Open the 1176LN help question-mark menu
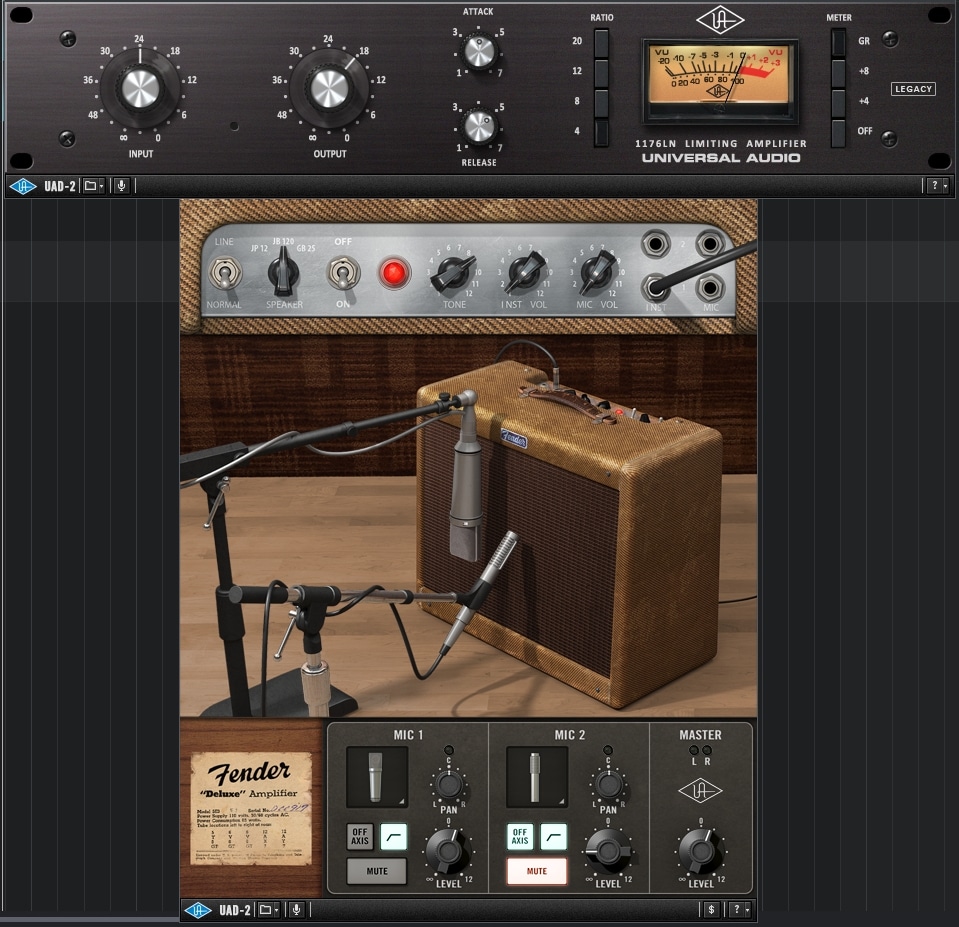959x927 pixels. [x=938, y=186]
